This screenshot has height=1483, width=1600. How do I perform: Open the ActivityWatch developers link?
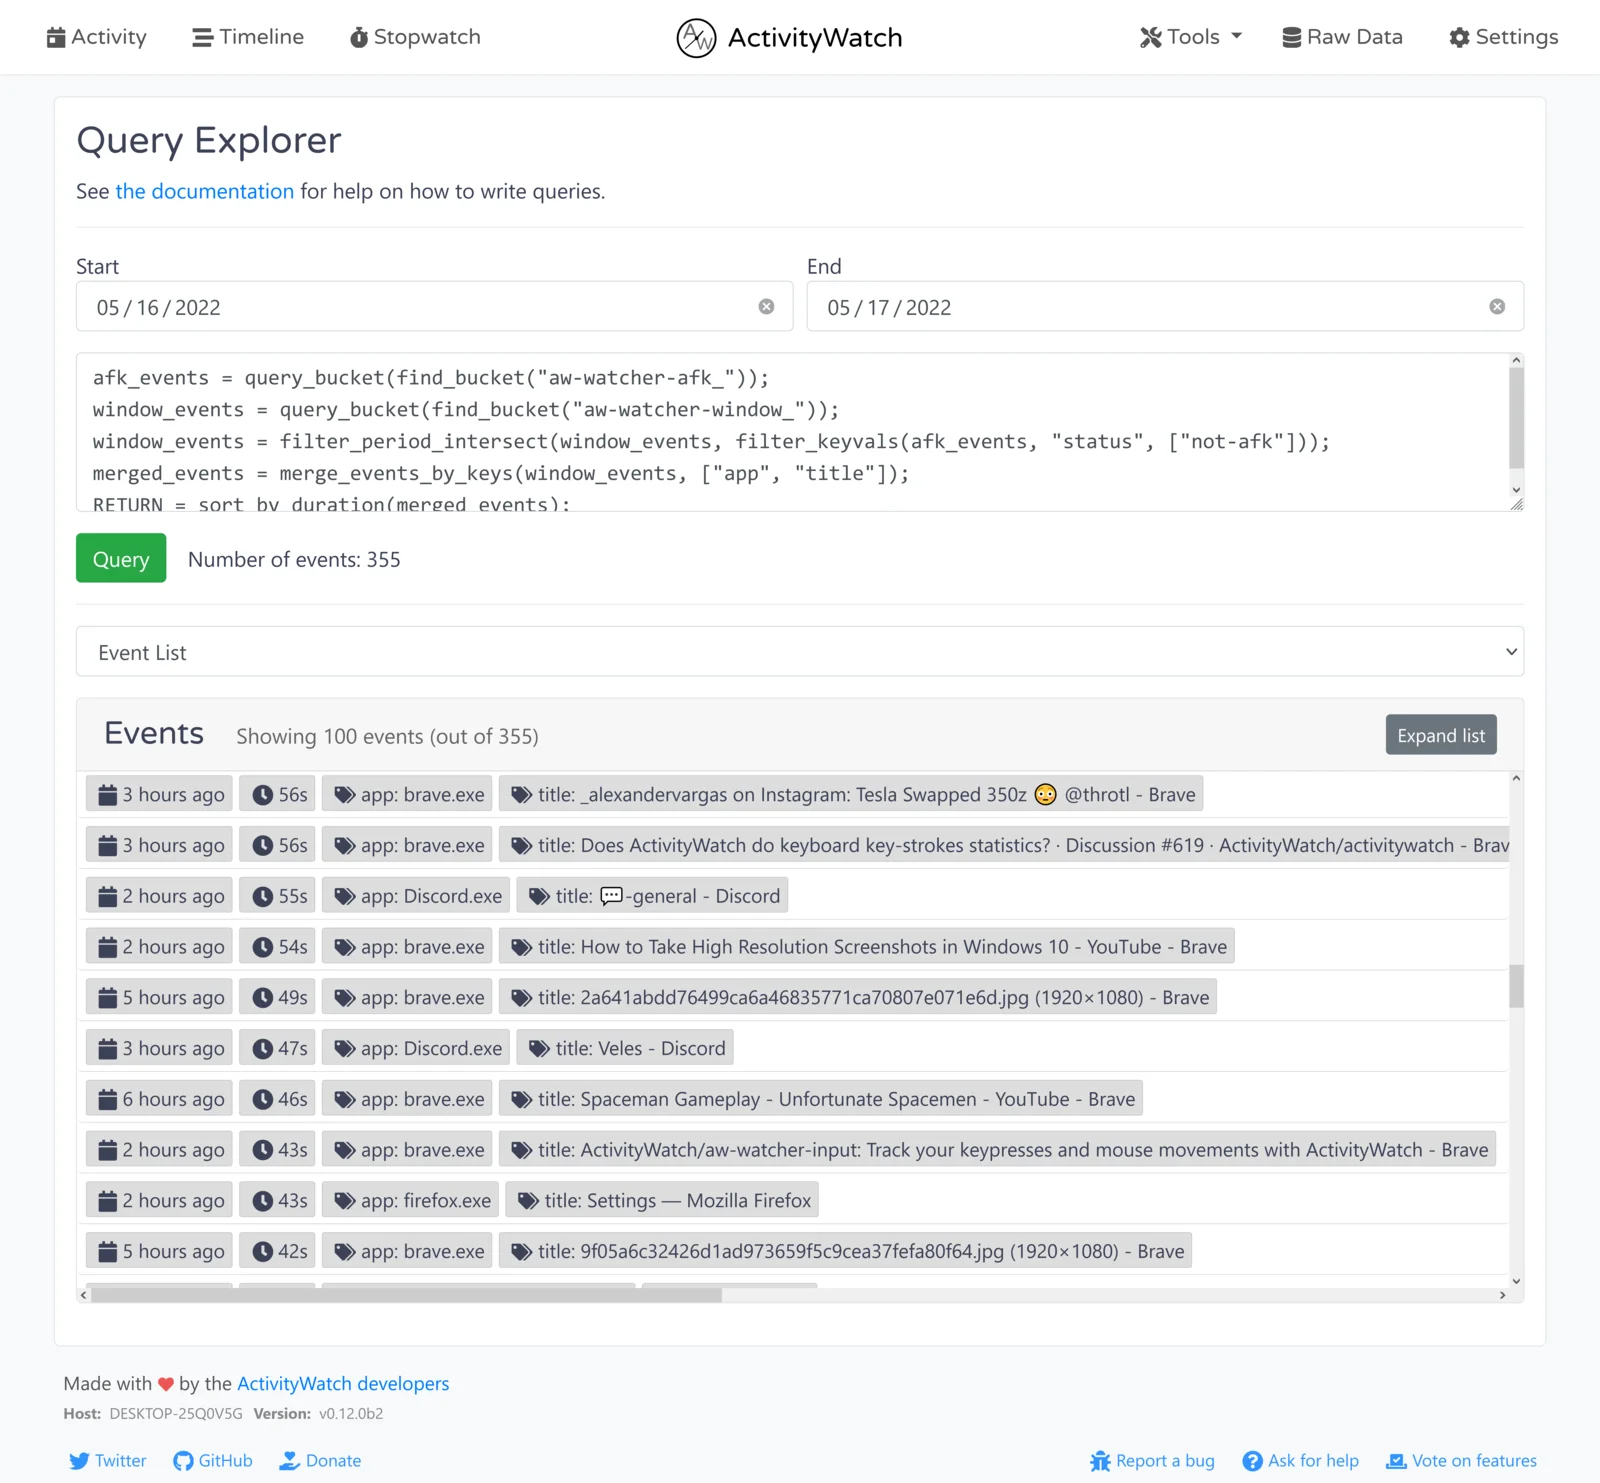343,1383
